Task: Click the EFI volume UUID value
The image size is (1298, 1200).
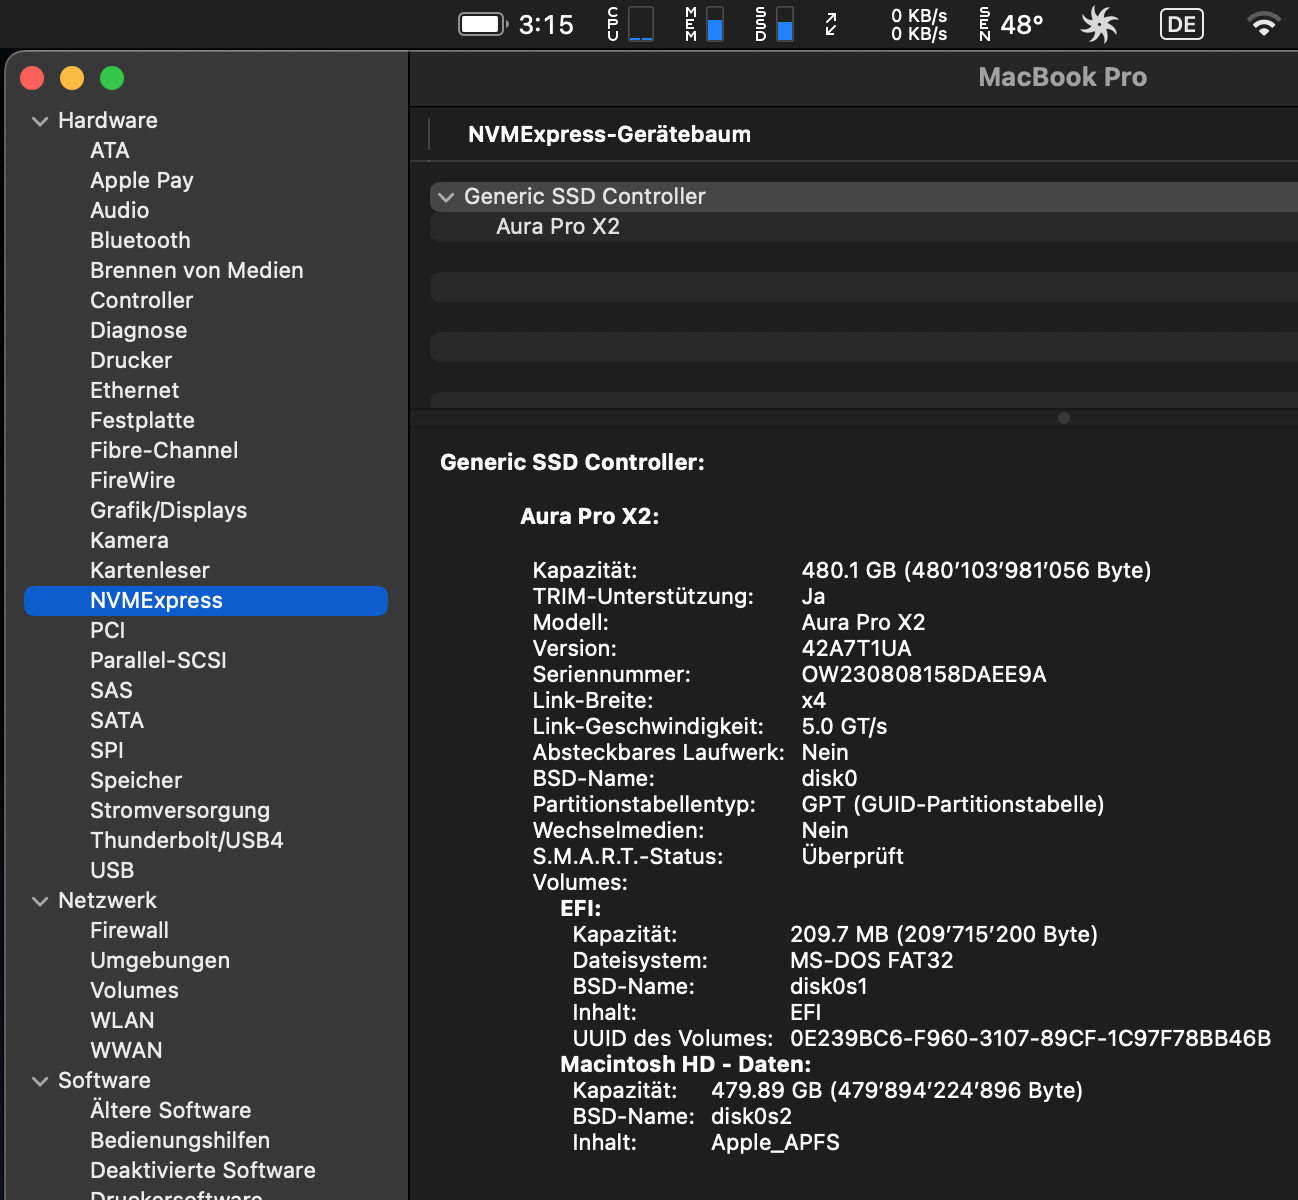Action: (1031, 1038)
